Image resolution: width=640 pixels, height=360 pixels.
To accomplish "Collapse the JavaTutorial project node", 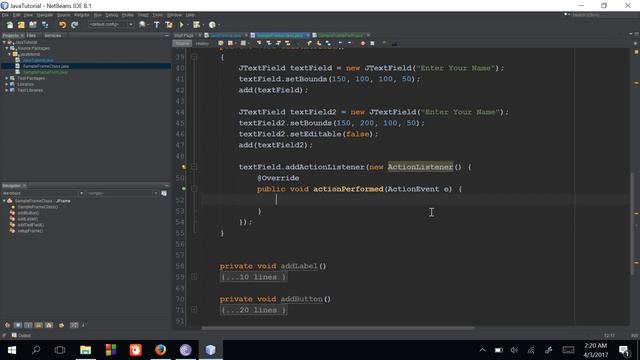I will [4, 42].
